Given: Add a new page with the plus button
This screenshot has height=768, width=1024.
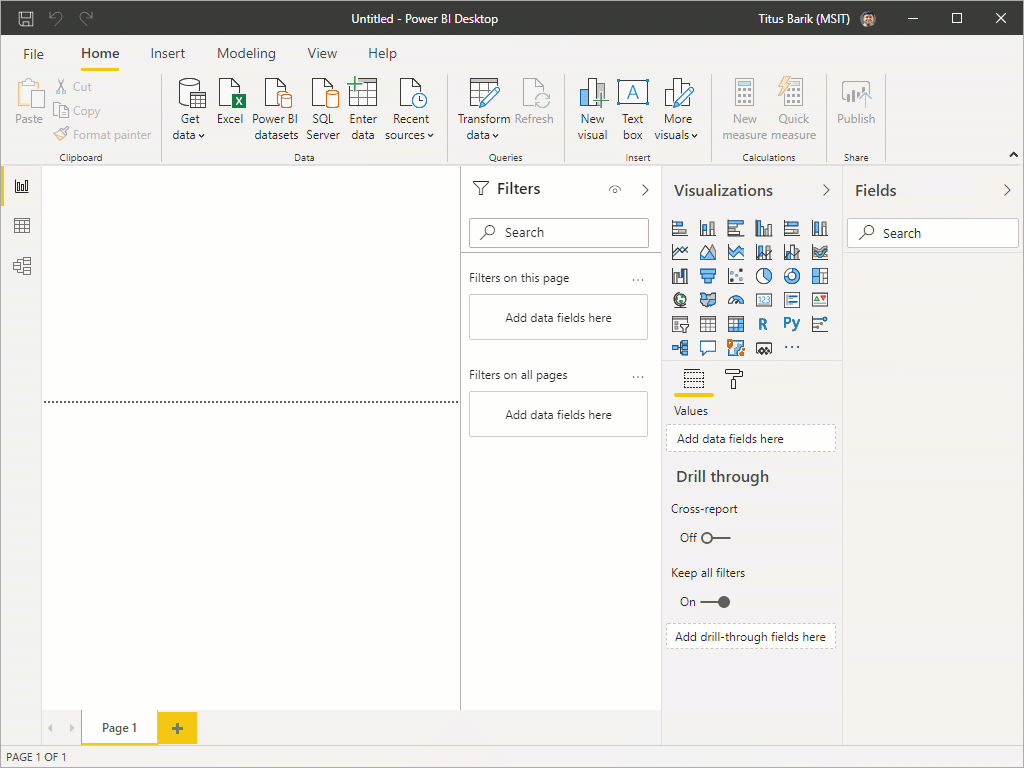Looking at the screenshot, I should click(176, 727).
